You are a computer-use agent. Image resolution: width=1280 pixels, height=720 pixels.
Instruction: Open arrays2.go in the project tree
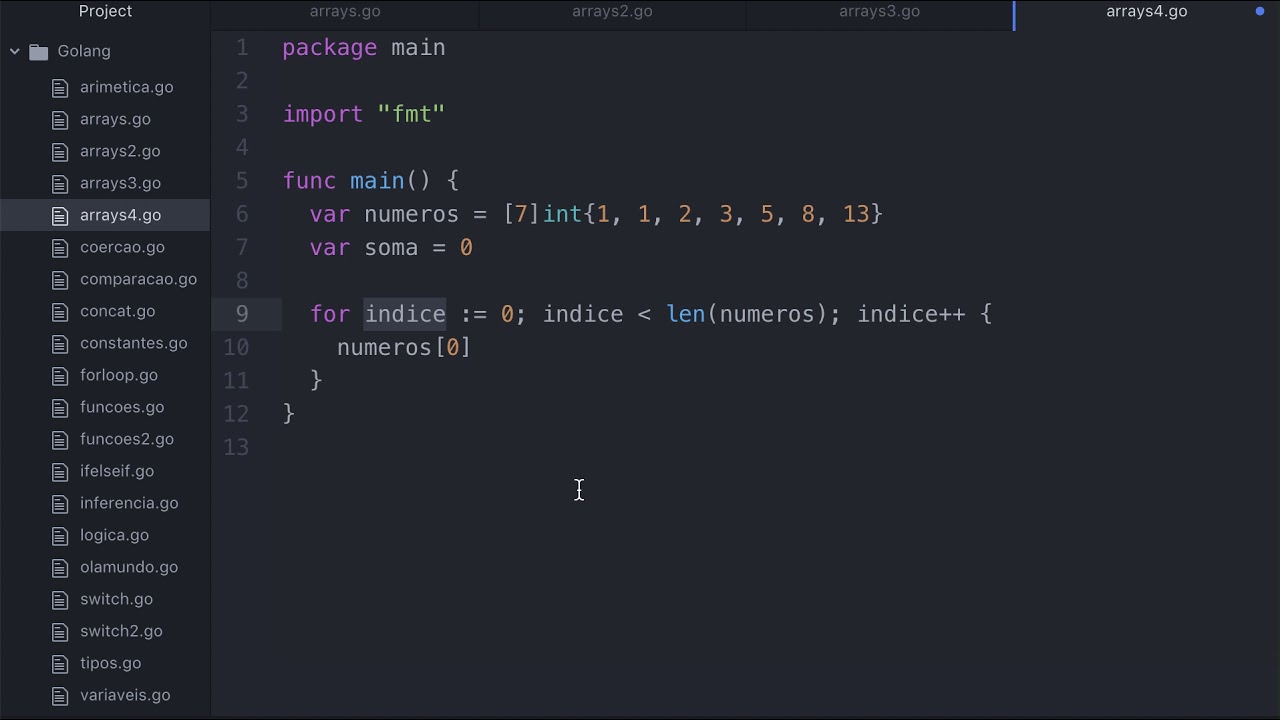click(120, 151)
